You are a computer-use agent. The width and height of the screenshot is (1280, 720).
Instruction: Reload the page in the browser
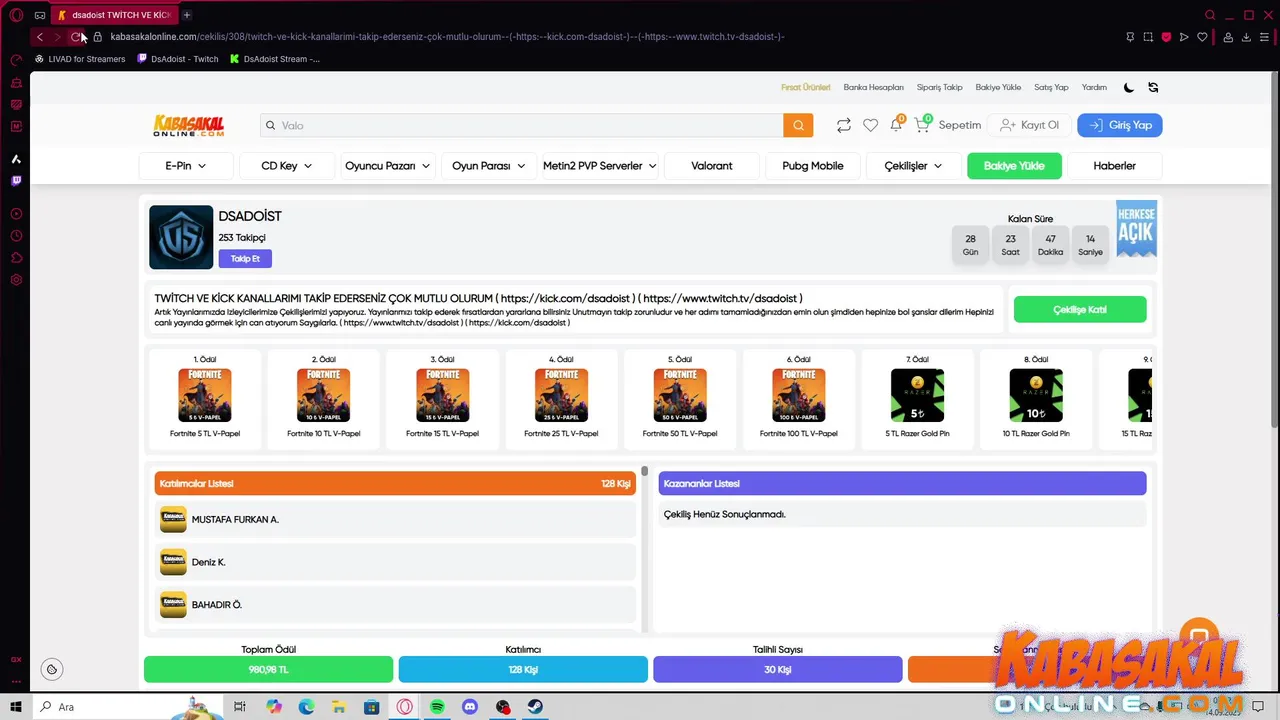[76, 37]
